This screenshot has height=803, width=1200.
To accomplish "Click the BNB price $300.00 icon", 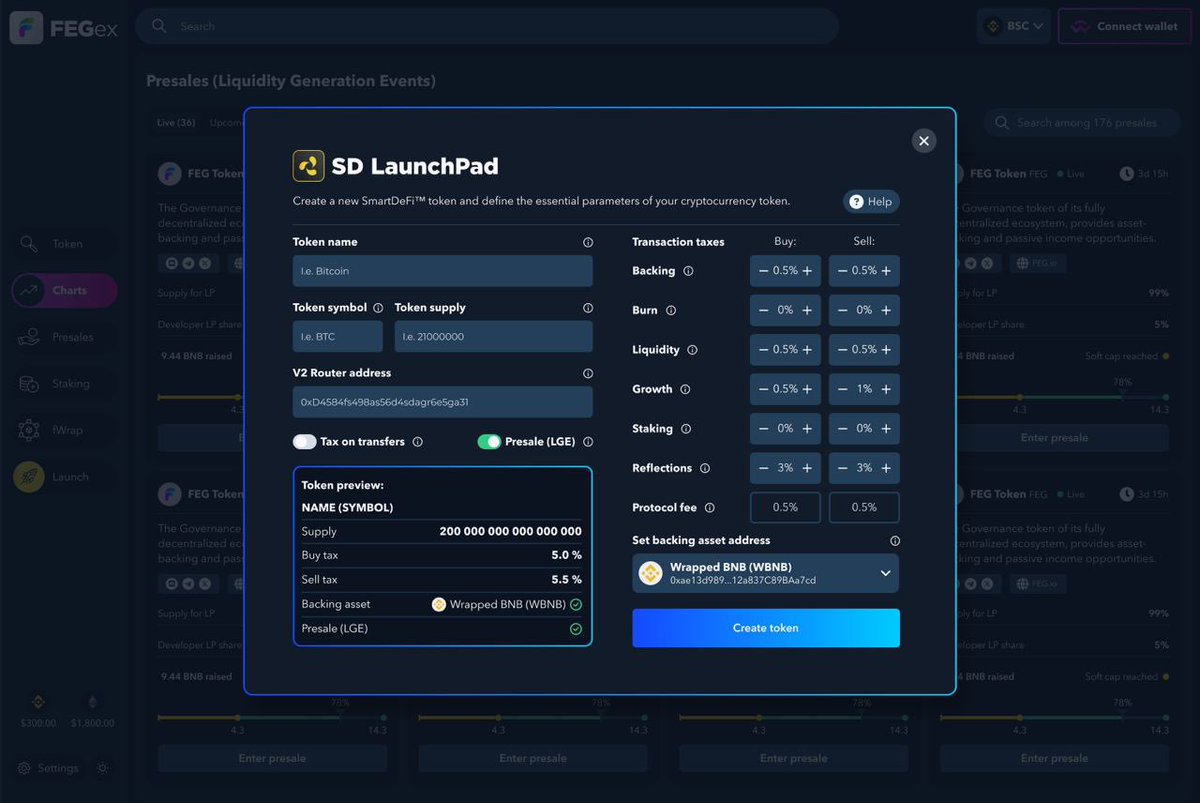I will [38, 702].
